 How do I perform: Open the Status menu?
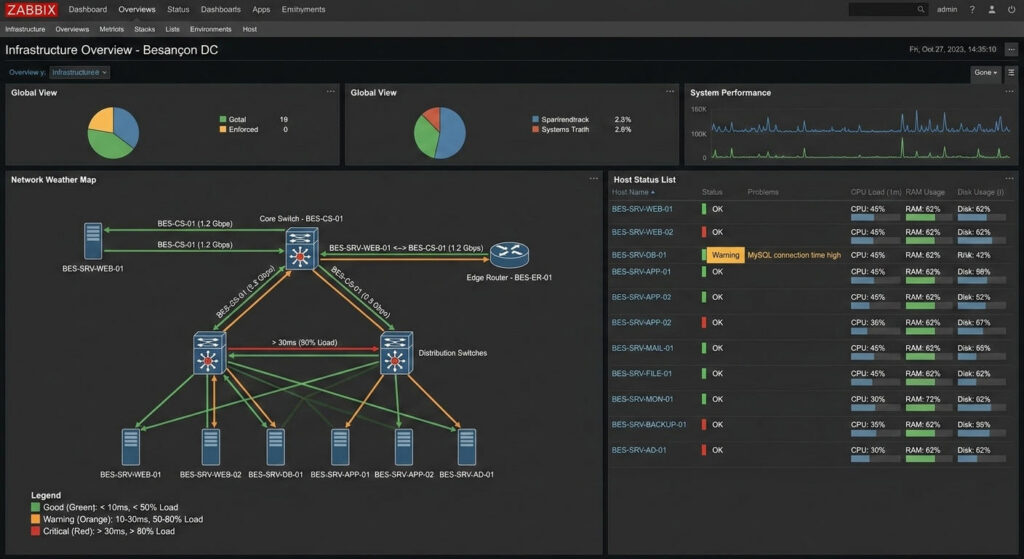click(178, 10)
